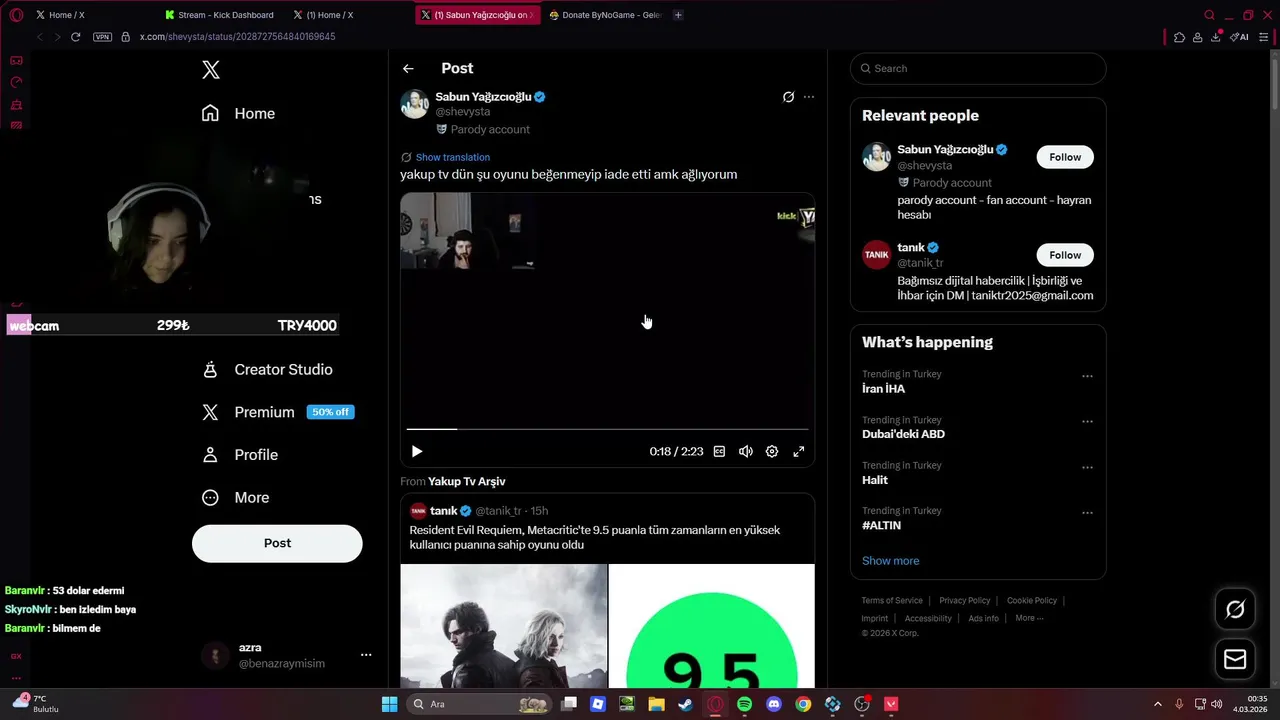The height and width of the screenshot is (720, 1280).
Task: Open trend Dubai'deki ABD
Action: click(903, 434)
